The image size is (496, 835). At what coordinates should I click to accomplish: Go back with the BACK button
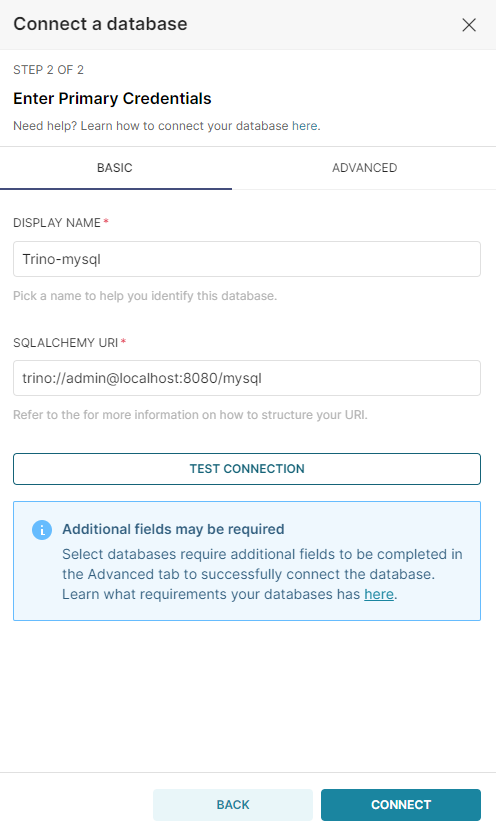233,805
